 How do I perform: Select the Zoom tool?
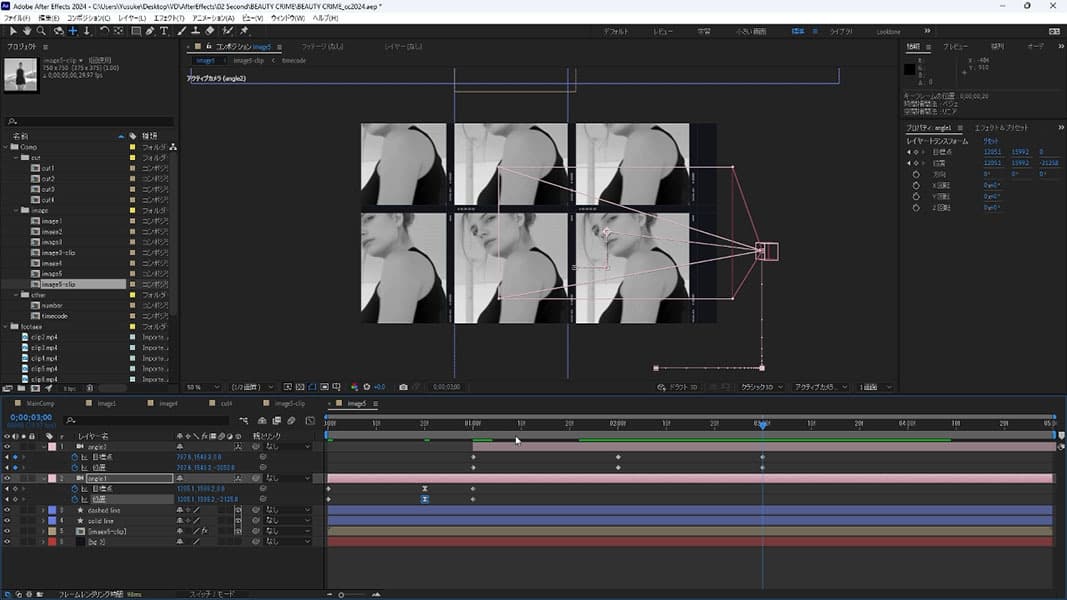[x=40, y=31]
